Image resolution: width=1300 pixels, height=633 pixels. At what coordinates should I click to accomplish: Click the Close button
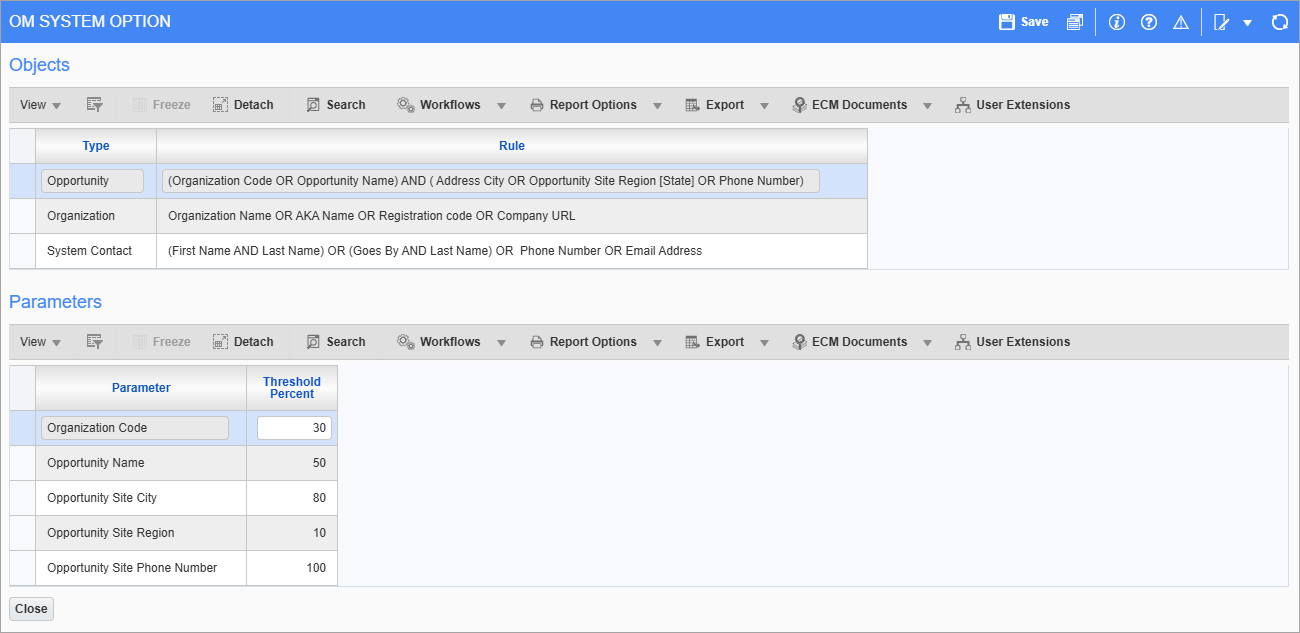(31, 608)
